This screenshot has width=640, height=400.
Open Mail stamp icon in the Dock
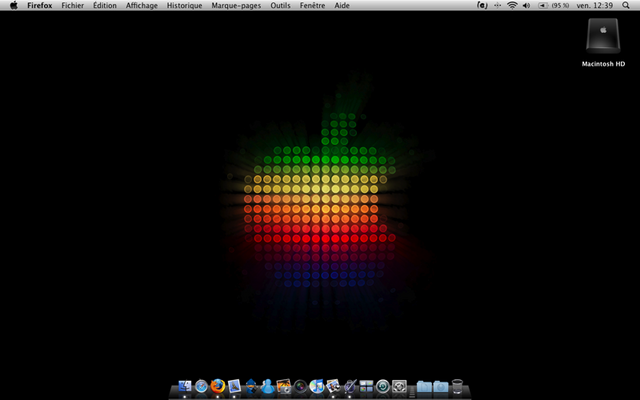(x=234, y=386)
